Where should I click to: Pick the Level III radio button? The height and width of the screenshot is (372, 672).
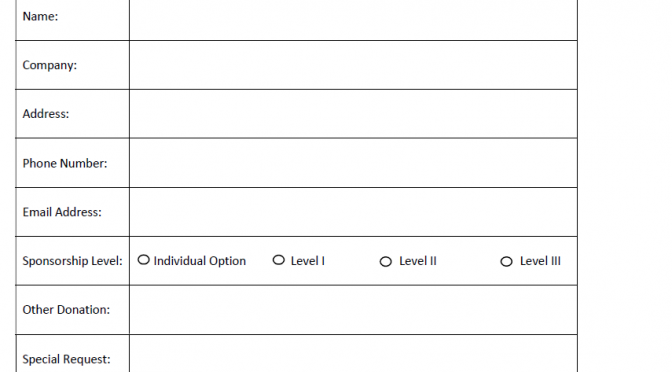pyautogui.click(x=507, y=261)
